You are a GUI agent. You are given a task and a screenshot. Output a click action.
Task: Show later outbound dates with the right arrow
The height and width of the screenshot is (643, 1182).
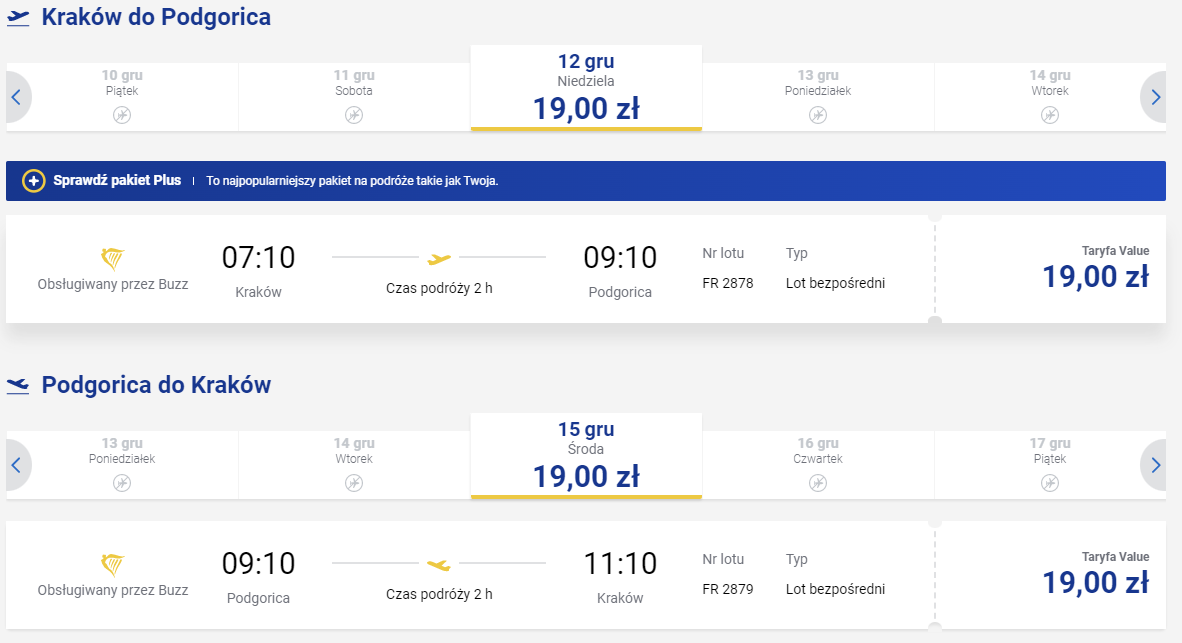point(1154,97)
